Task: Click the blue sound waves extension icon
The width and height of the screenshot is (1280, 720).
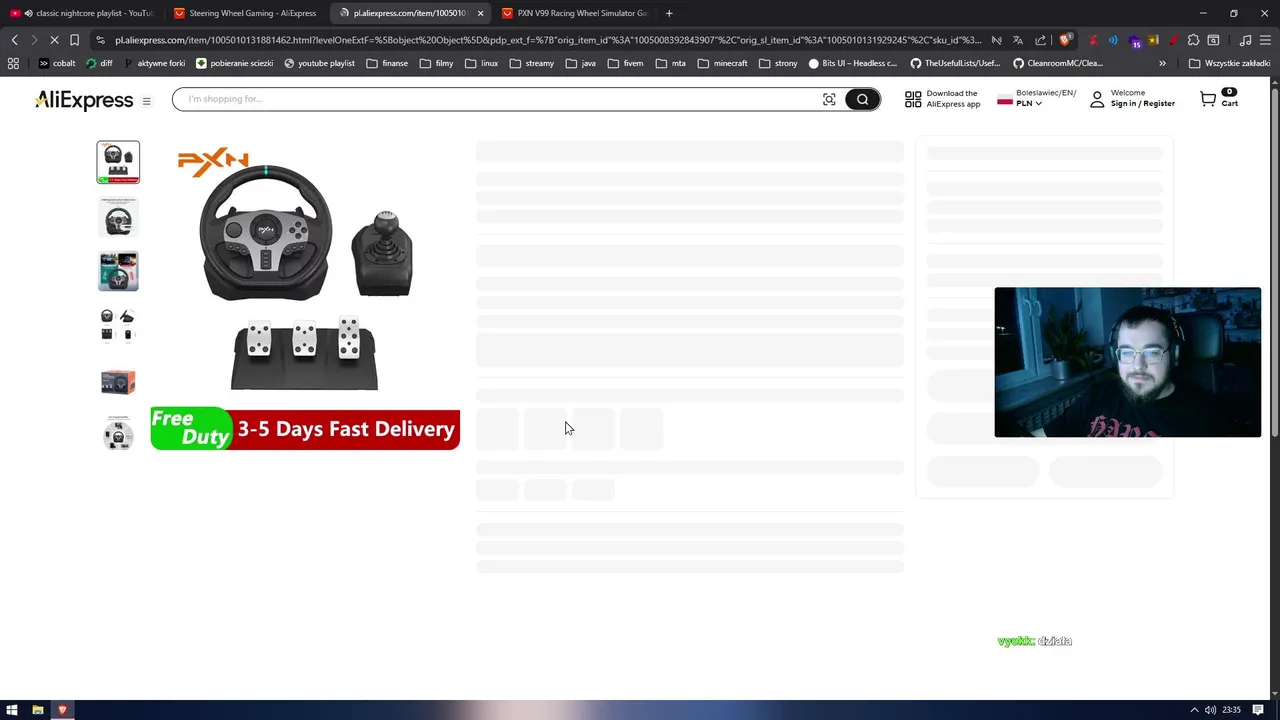Action: (1113, 40)
